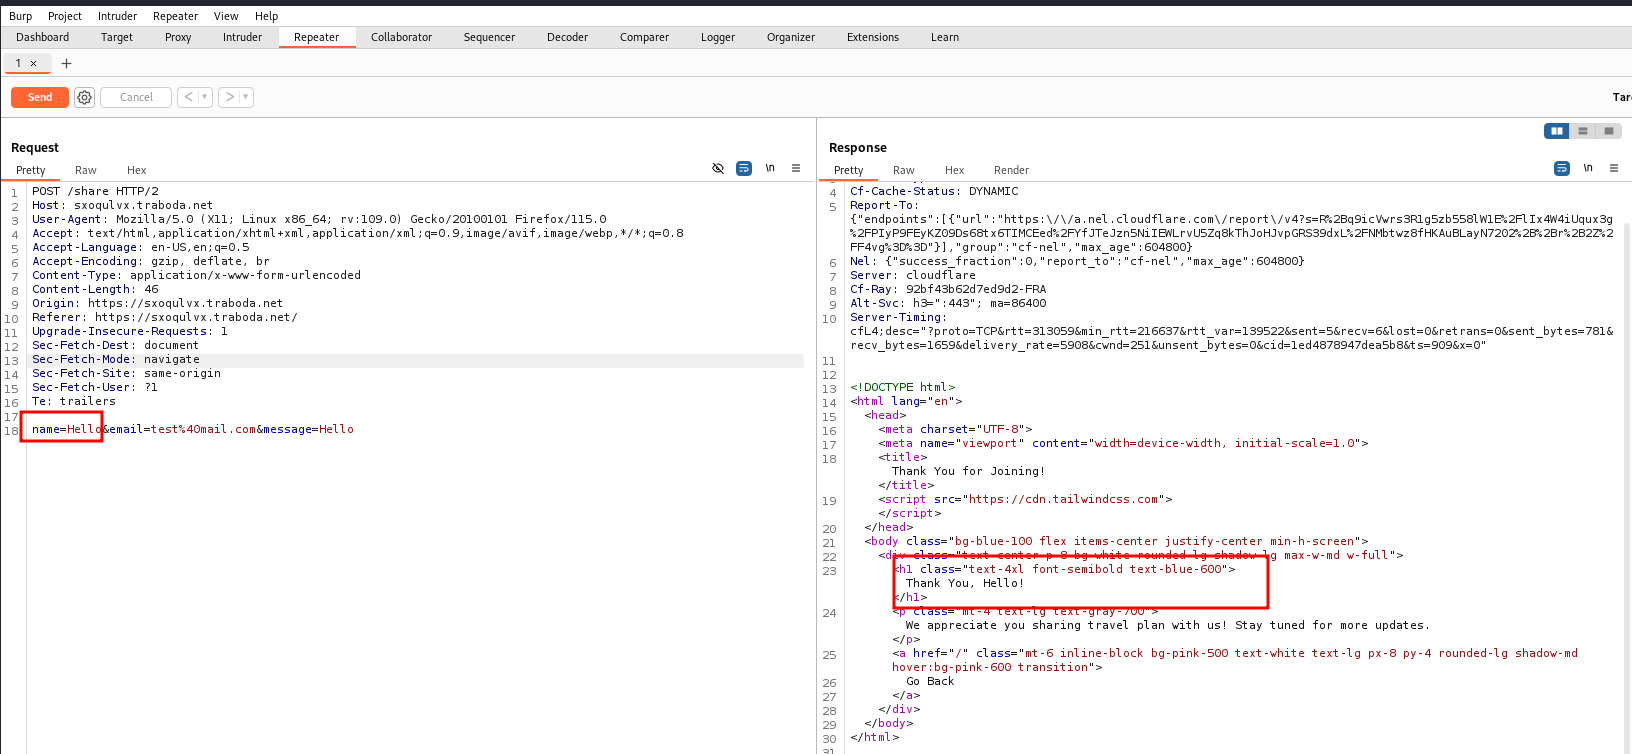Open the forward-history dropdown arrow

[246, 97]
